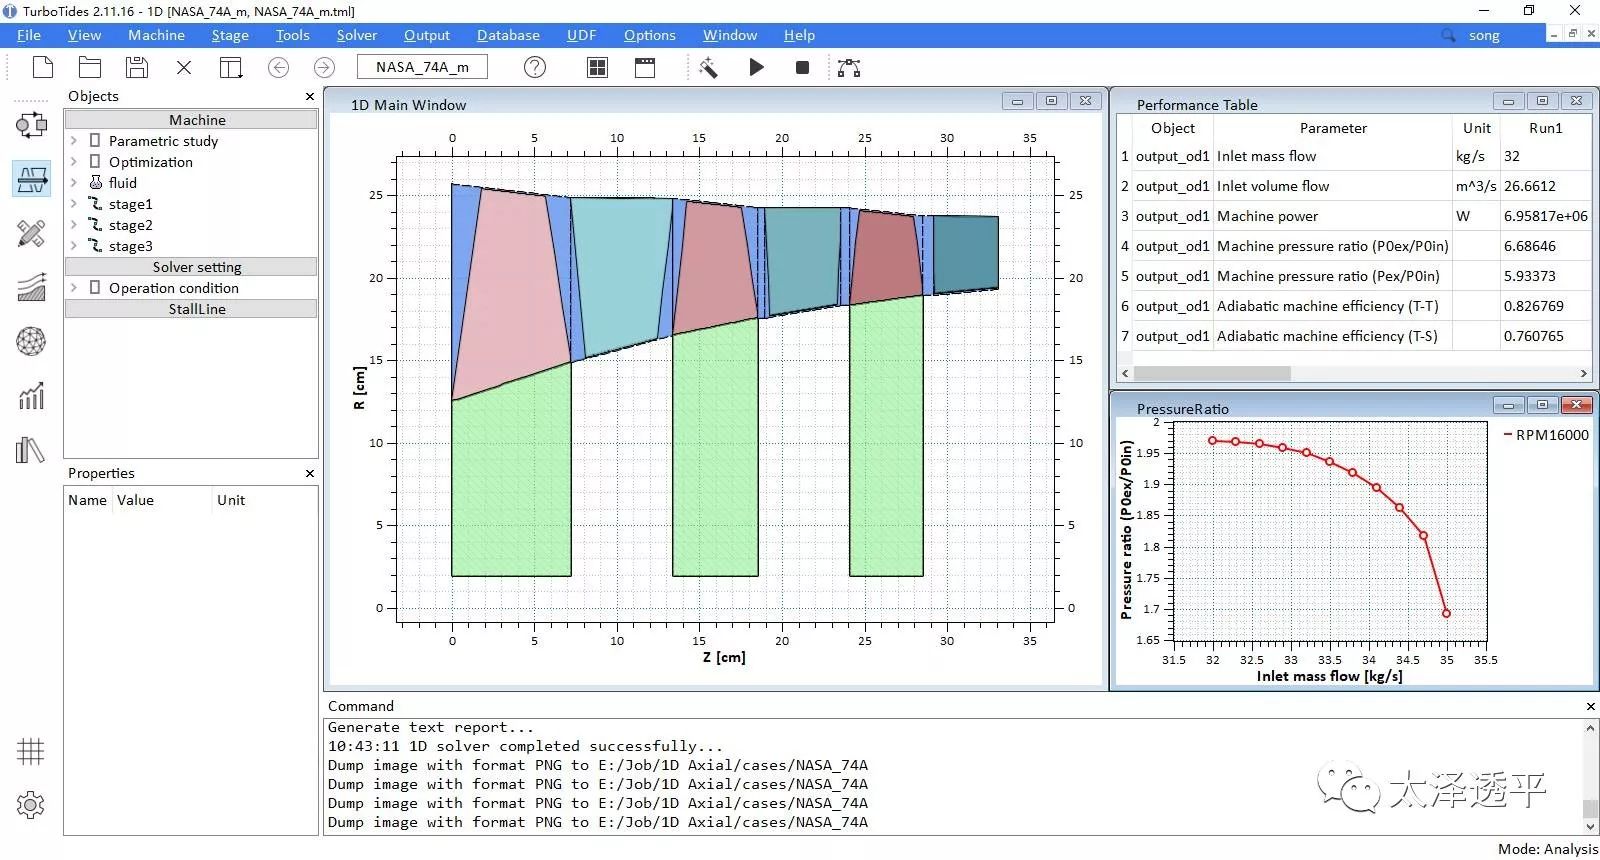Close the Objects panel
1600x860 pixels.
(x=310, y=97)
